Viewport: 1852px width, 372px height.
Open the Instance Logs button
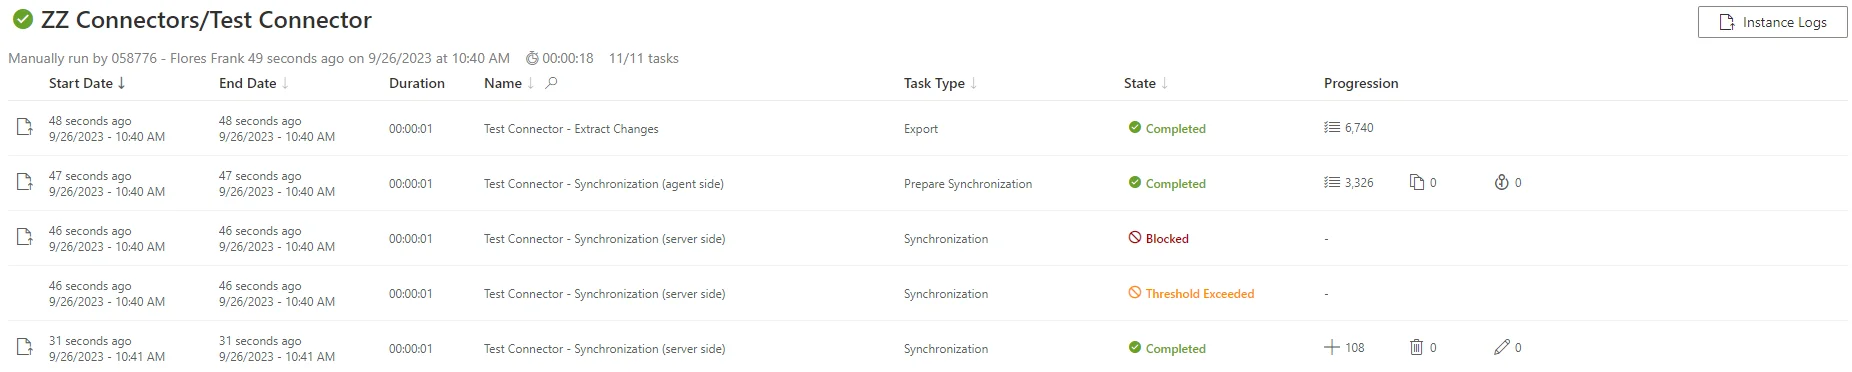click(x=1772, y=22)
